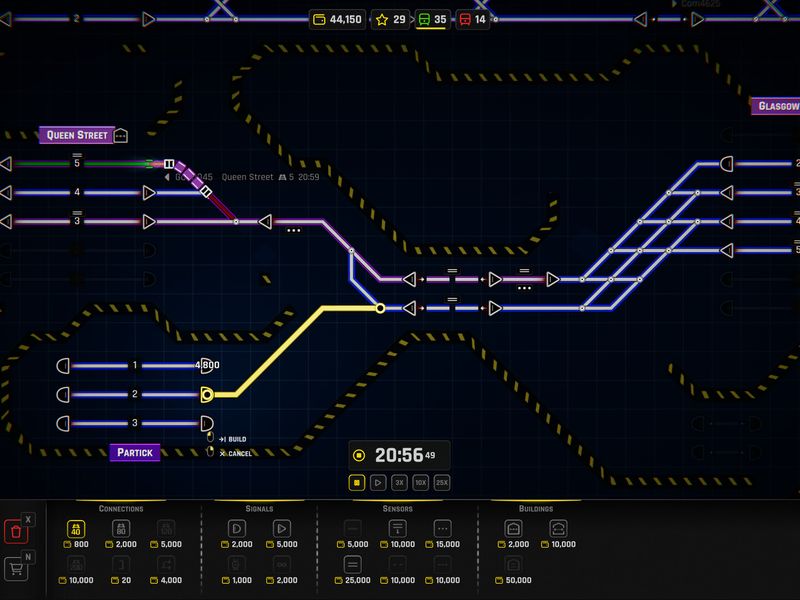Open the red trains counter 14
The width and height of the screenshot is (800, 600).
(472, 19)
